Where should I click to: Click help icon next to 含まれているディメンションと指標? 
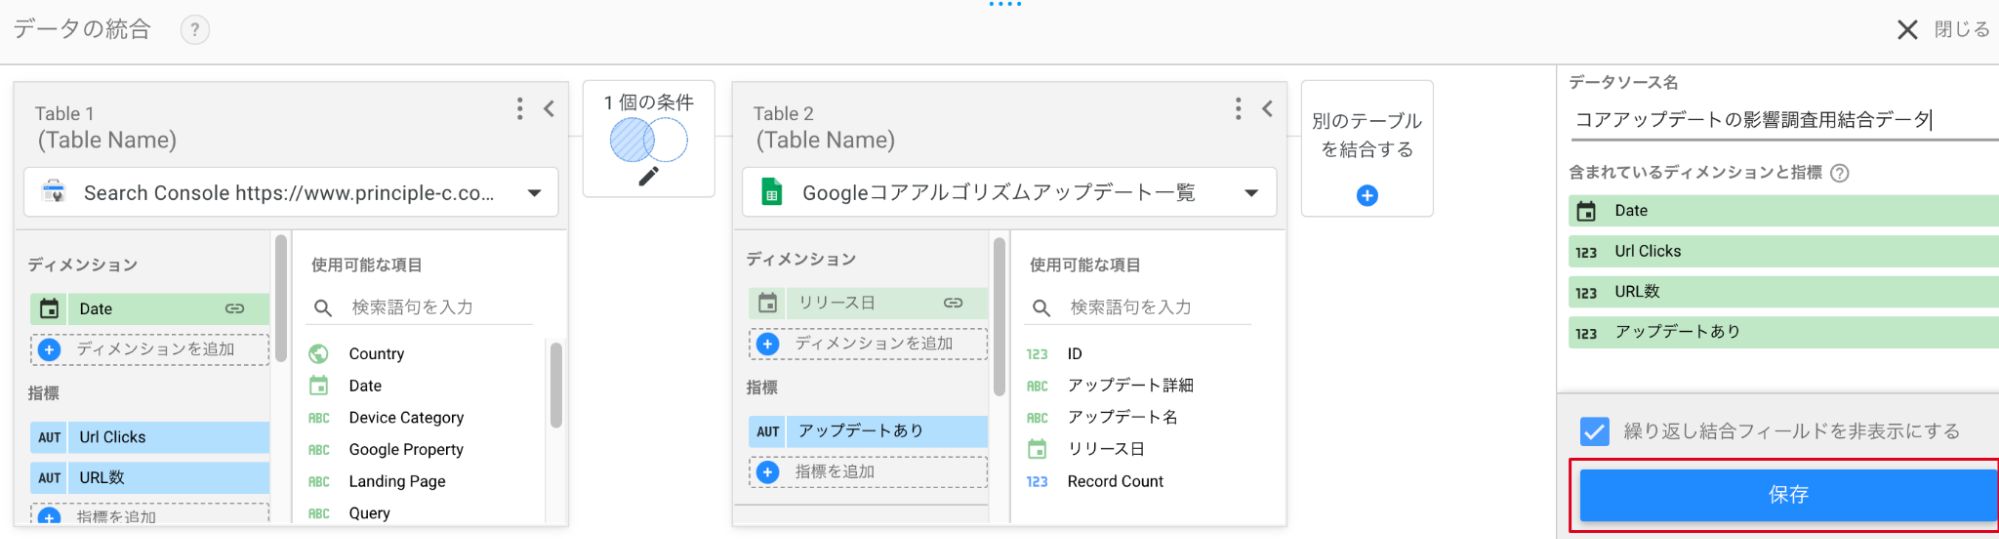(x=1839, y=173)
